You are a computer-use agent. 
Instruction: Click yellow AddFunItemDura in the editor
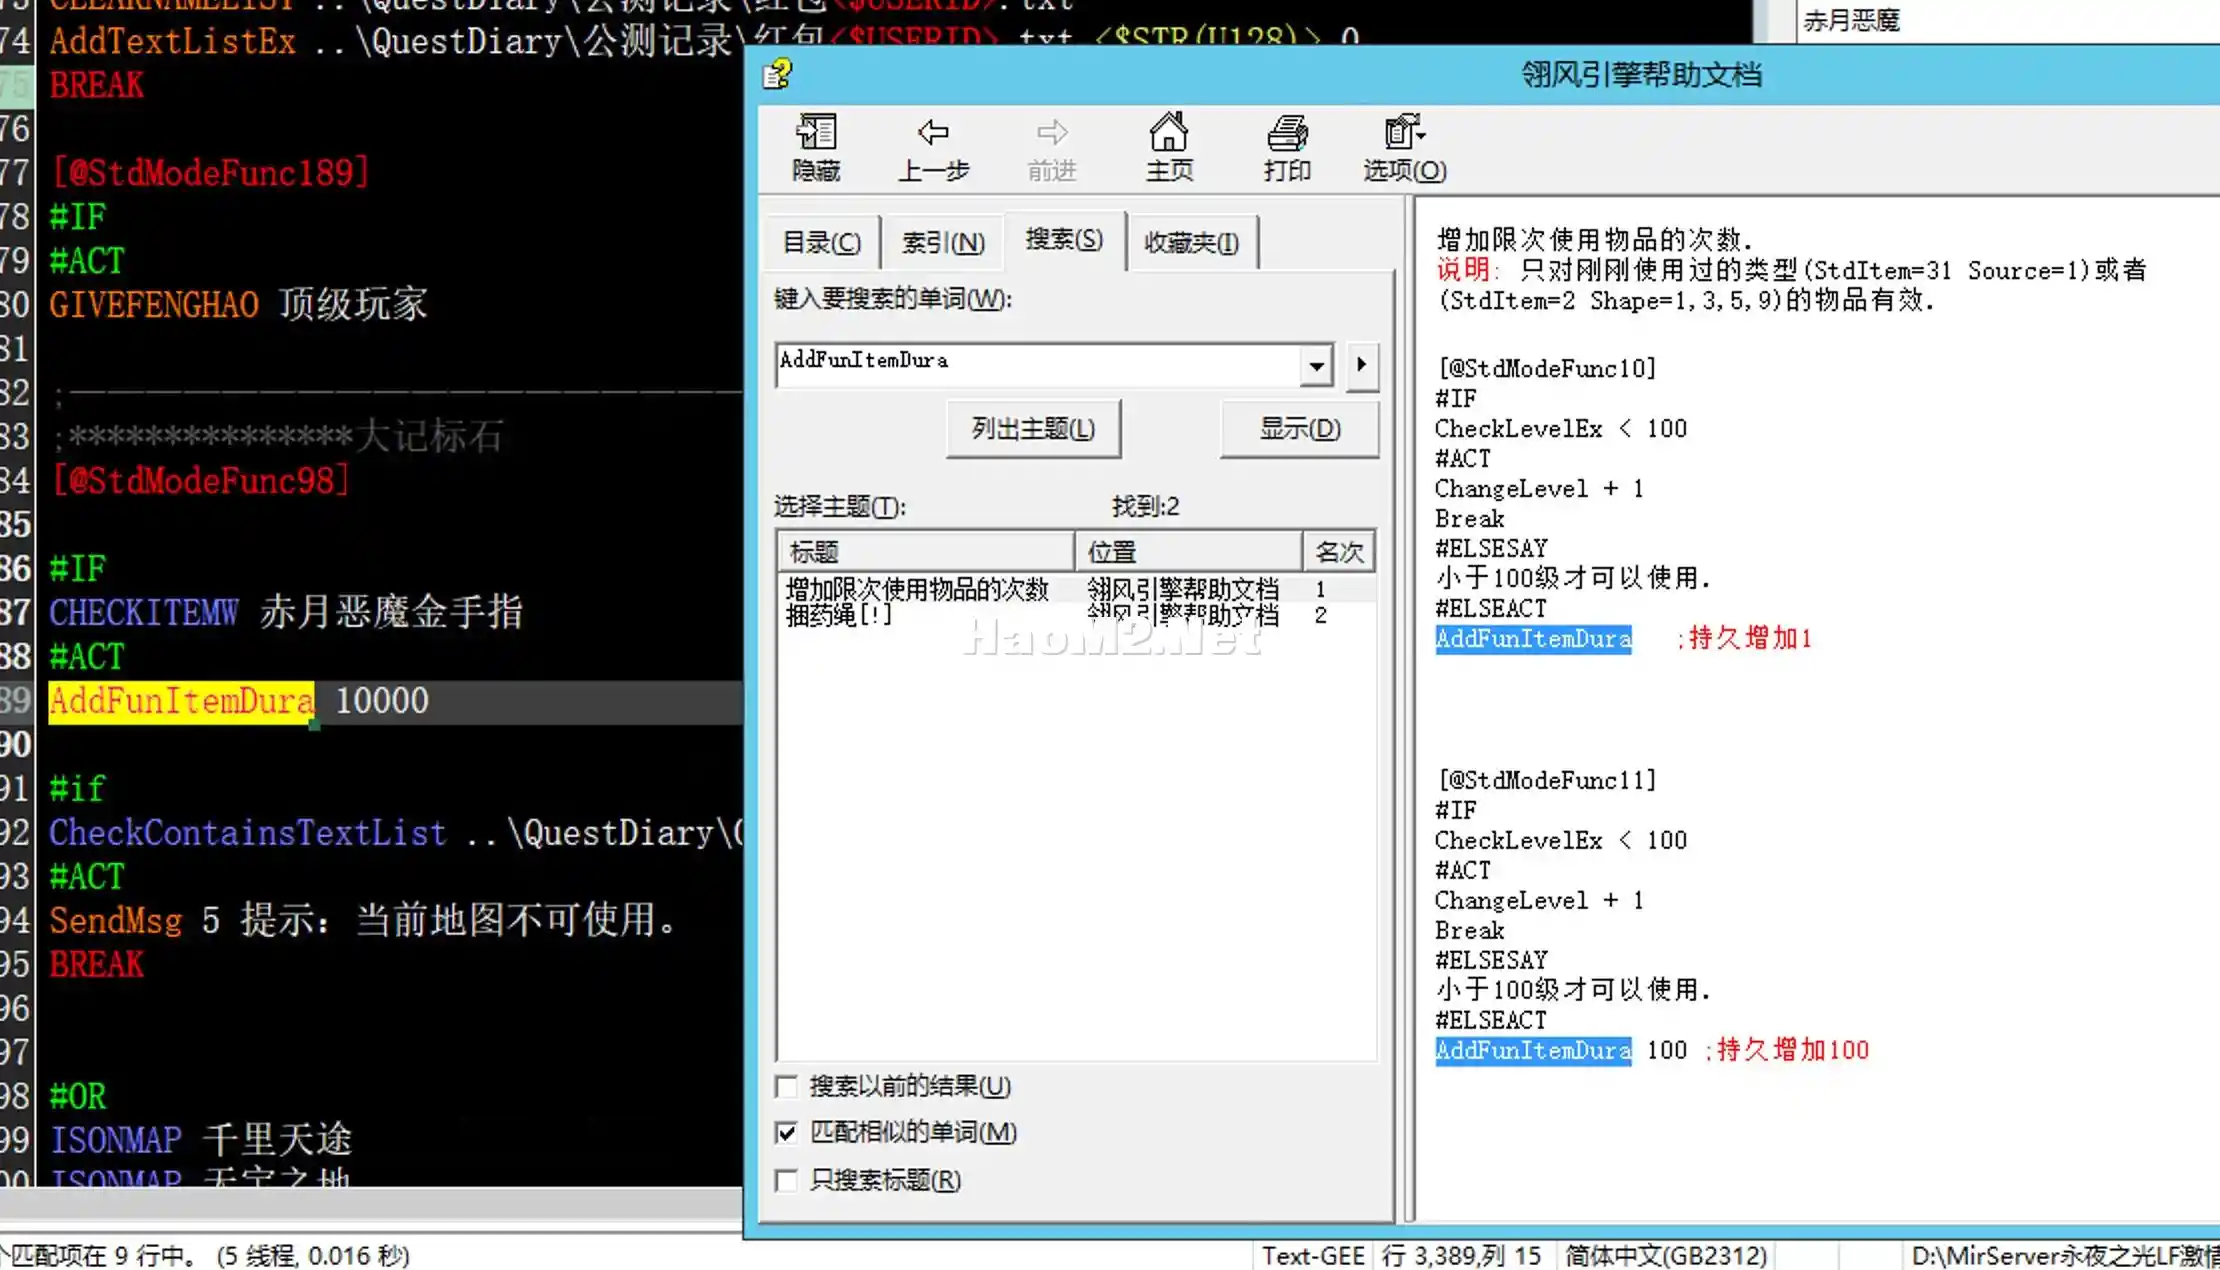click(181, 701)
